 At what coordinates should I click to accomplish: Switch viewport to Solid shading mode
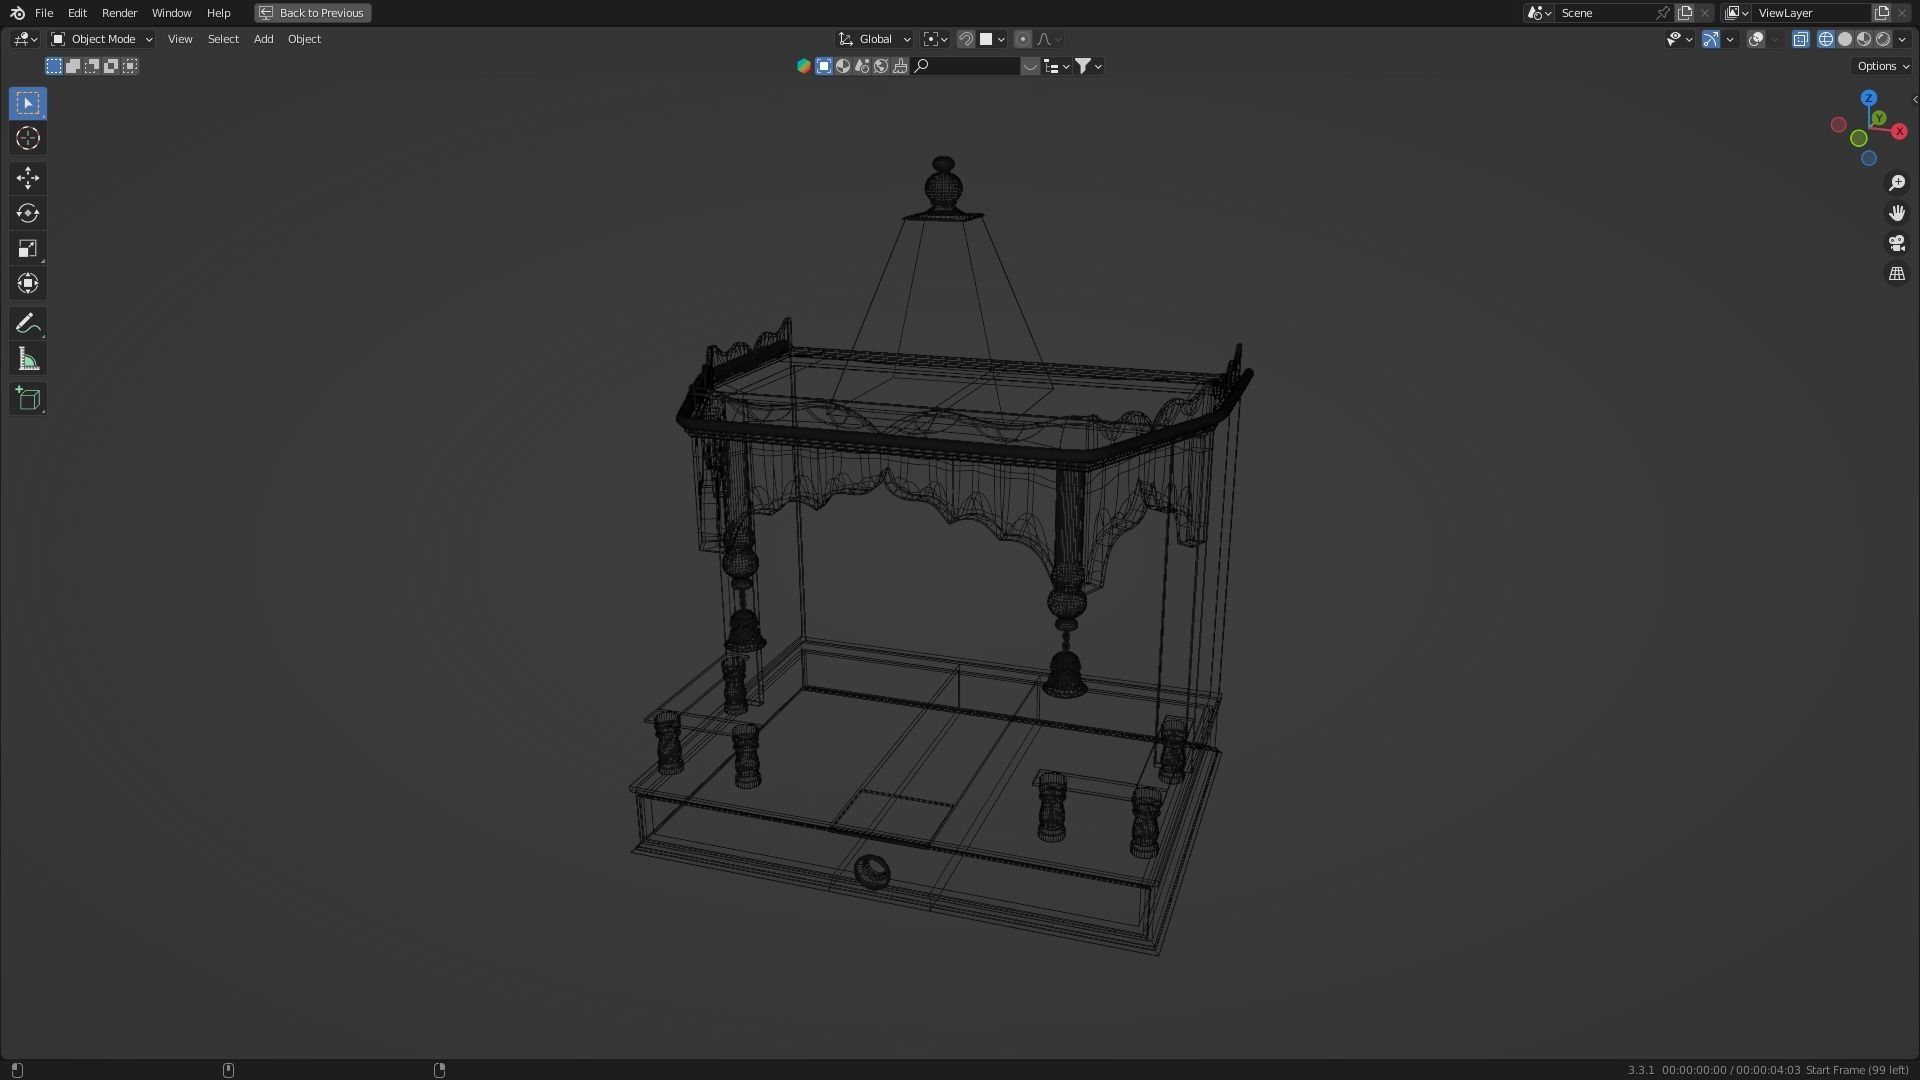pos(1845,39)
